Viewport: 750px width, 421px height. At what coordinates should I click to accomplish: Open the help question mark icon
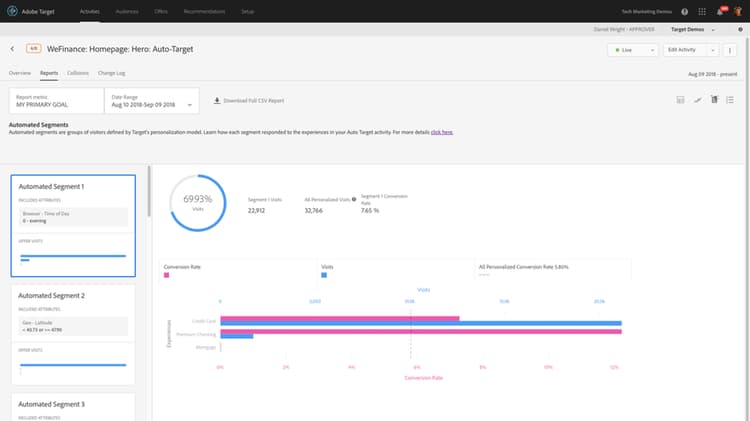tap(684, 11)
